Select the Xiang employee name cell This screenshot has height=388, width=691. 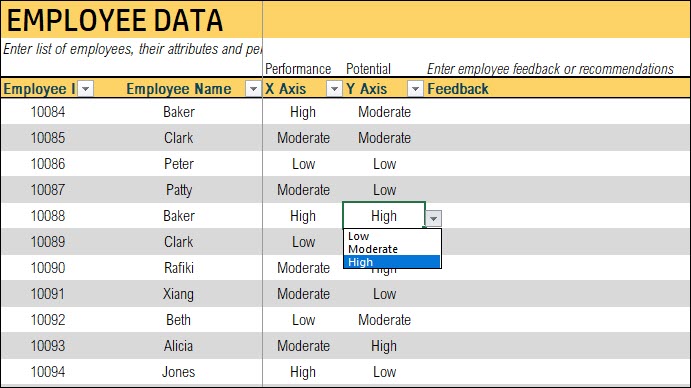tap(178, 294)
